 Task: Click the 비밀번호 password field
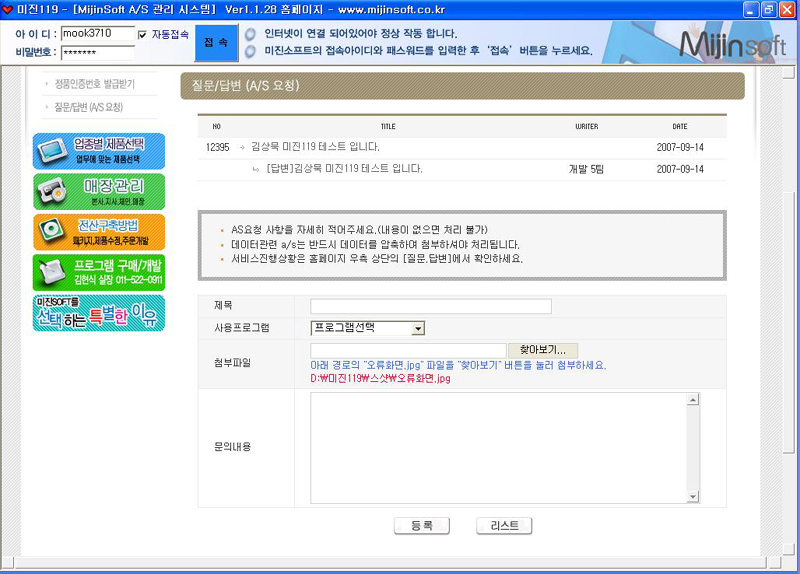click(98, 53)
